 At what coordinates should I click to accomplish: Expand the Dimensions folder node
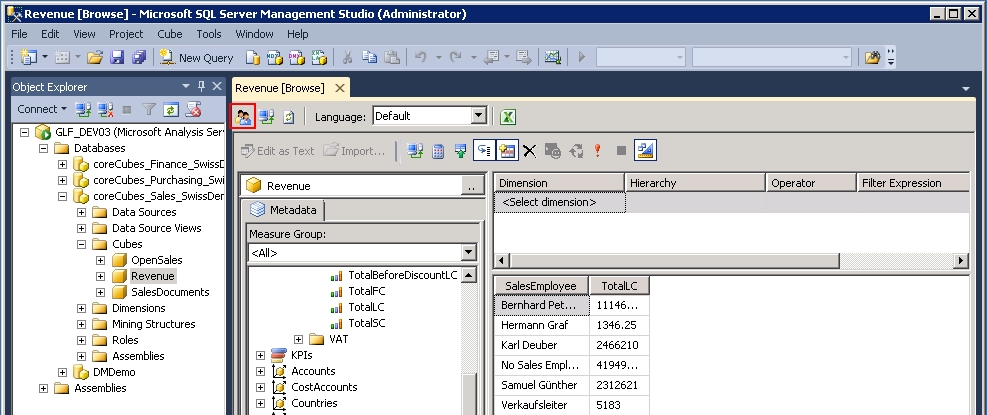click(81, 308)
